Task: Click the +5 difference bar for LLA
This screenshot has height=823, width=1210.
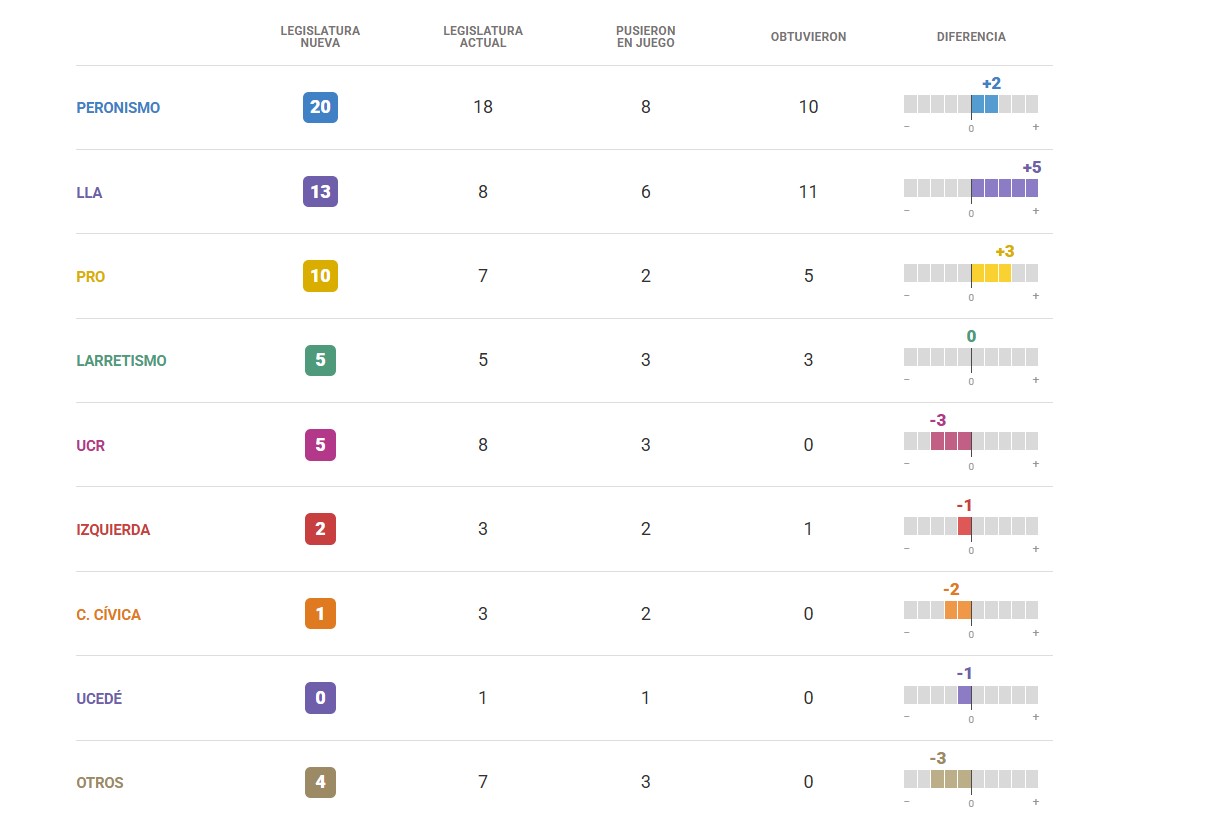Action: coord(1004,188)
